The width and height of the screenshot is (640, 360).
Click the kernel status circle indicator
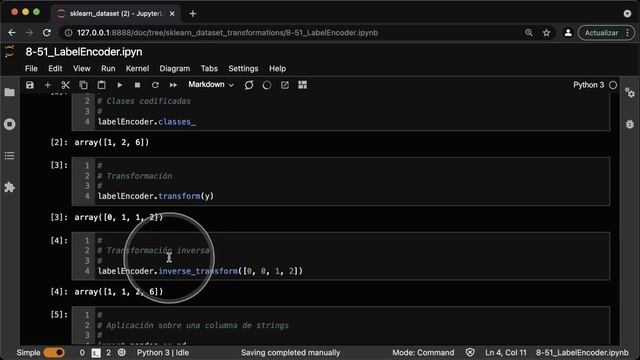click(613, 85)
